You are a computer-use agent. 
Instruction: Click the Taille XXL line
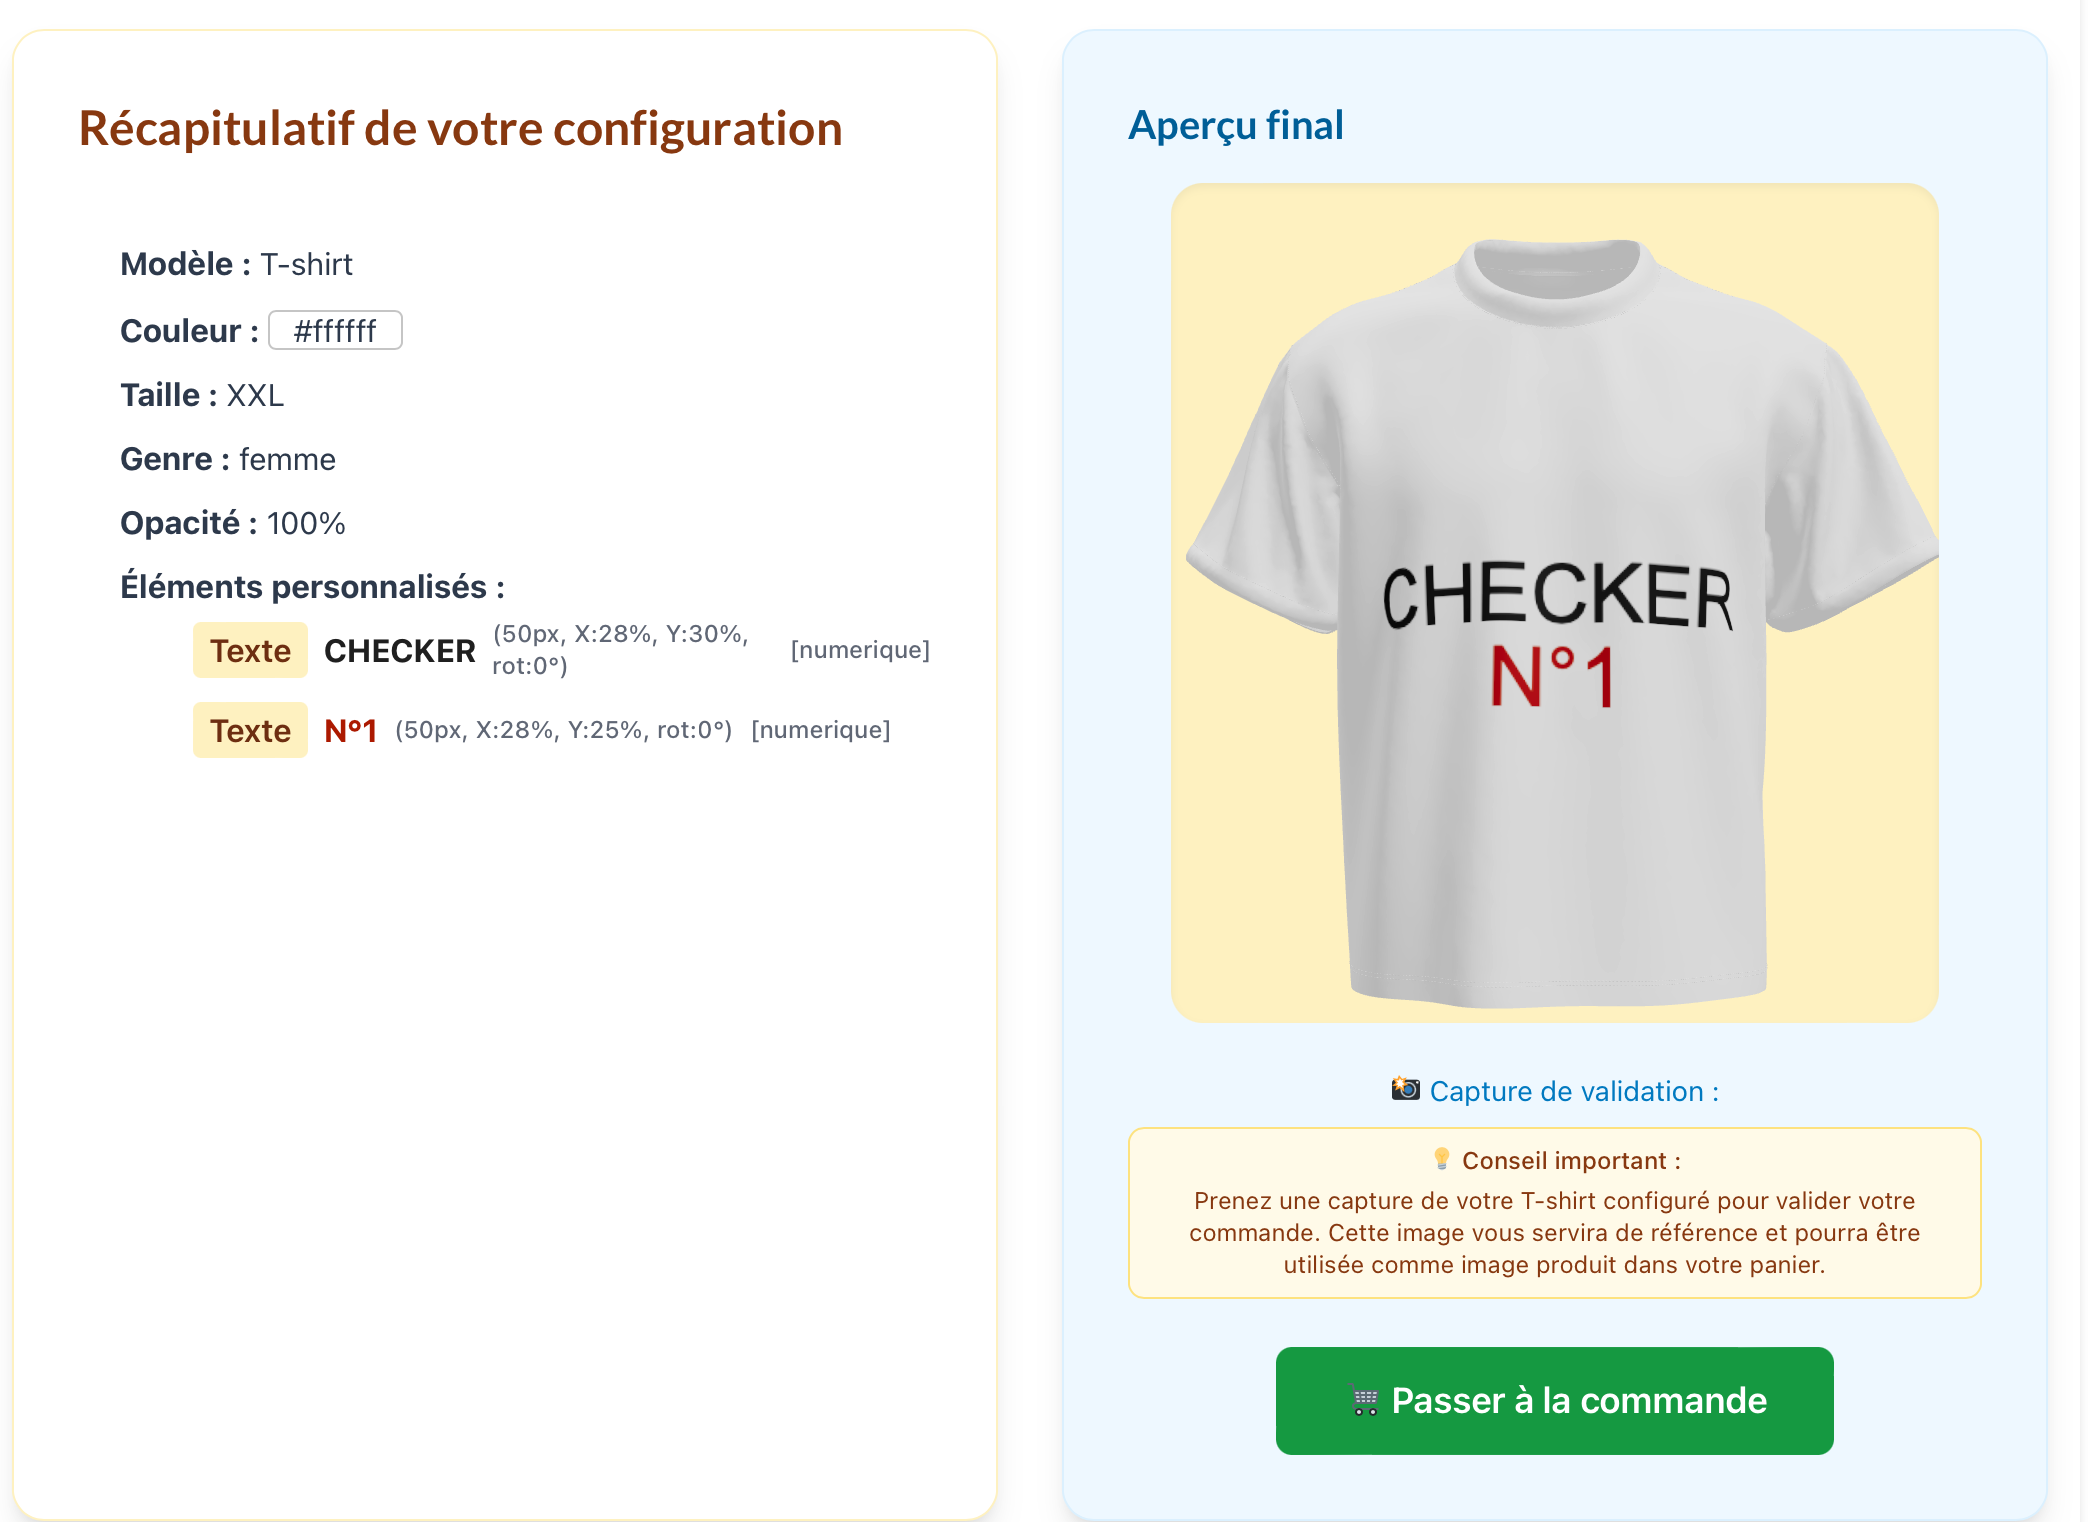point(202,395)
